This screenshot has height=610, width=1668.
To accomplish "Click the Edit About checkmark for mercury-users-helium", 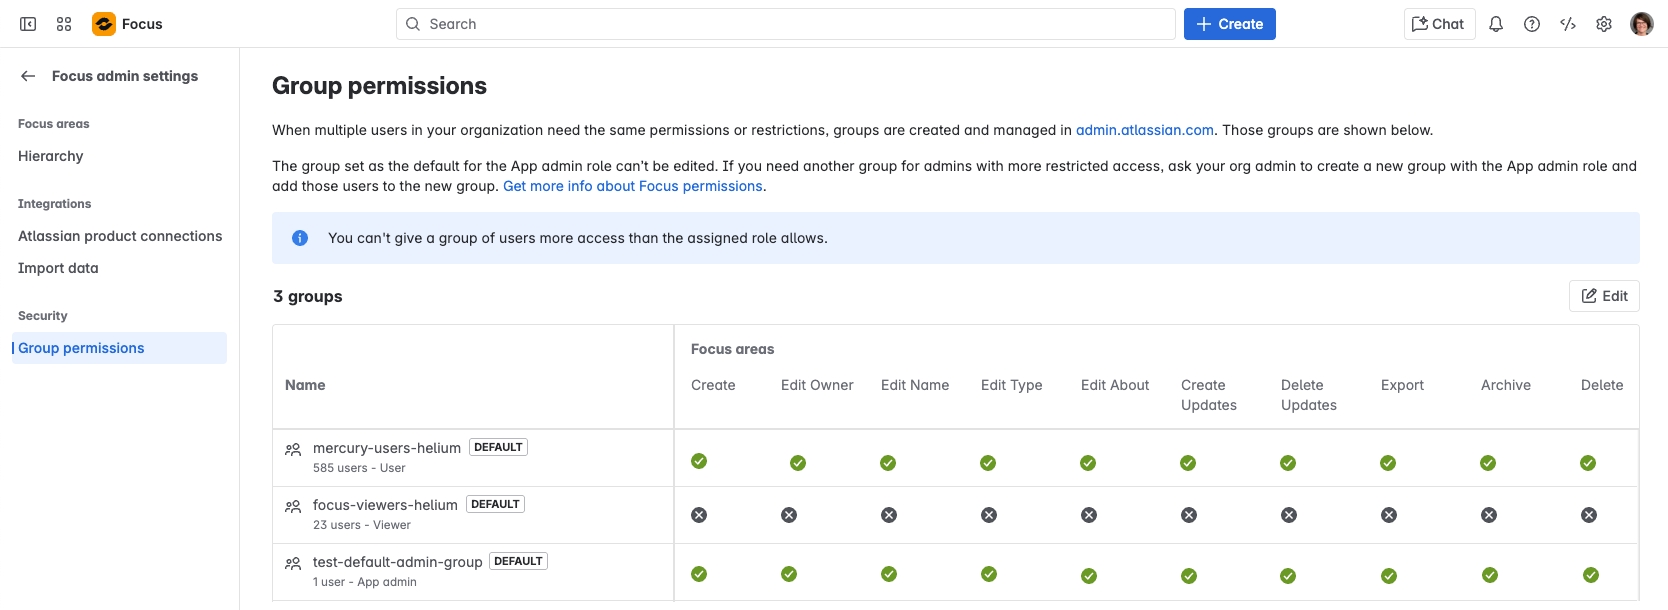I will click(x=1088, y=463).
